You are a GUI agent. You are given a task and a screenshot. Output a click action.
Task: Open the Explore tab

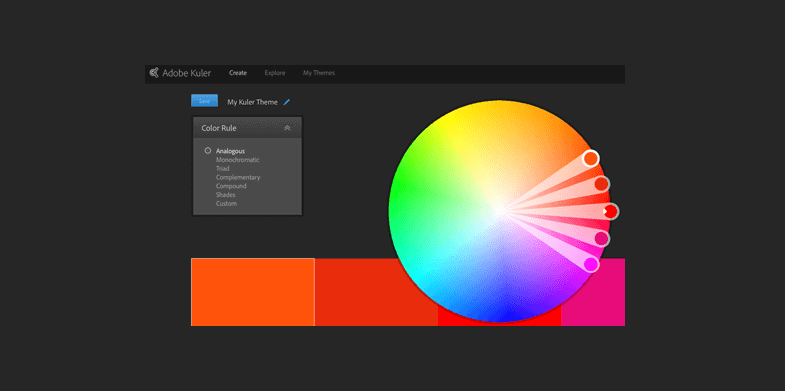click(x=275, y=73)
